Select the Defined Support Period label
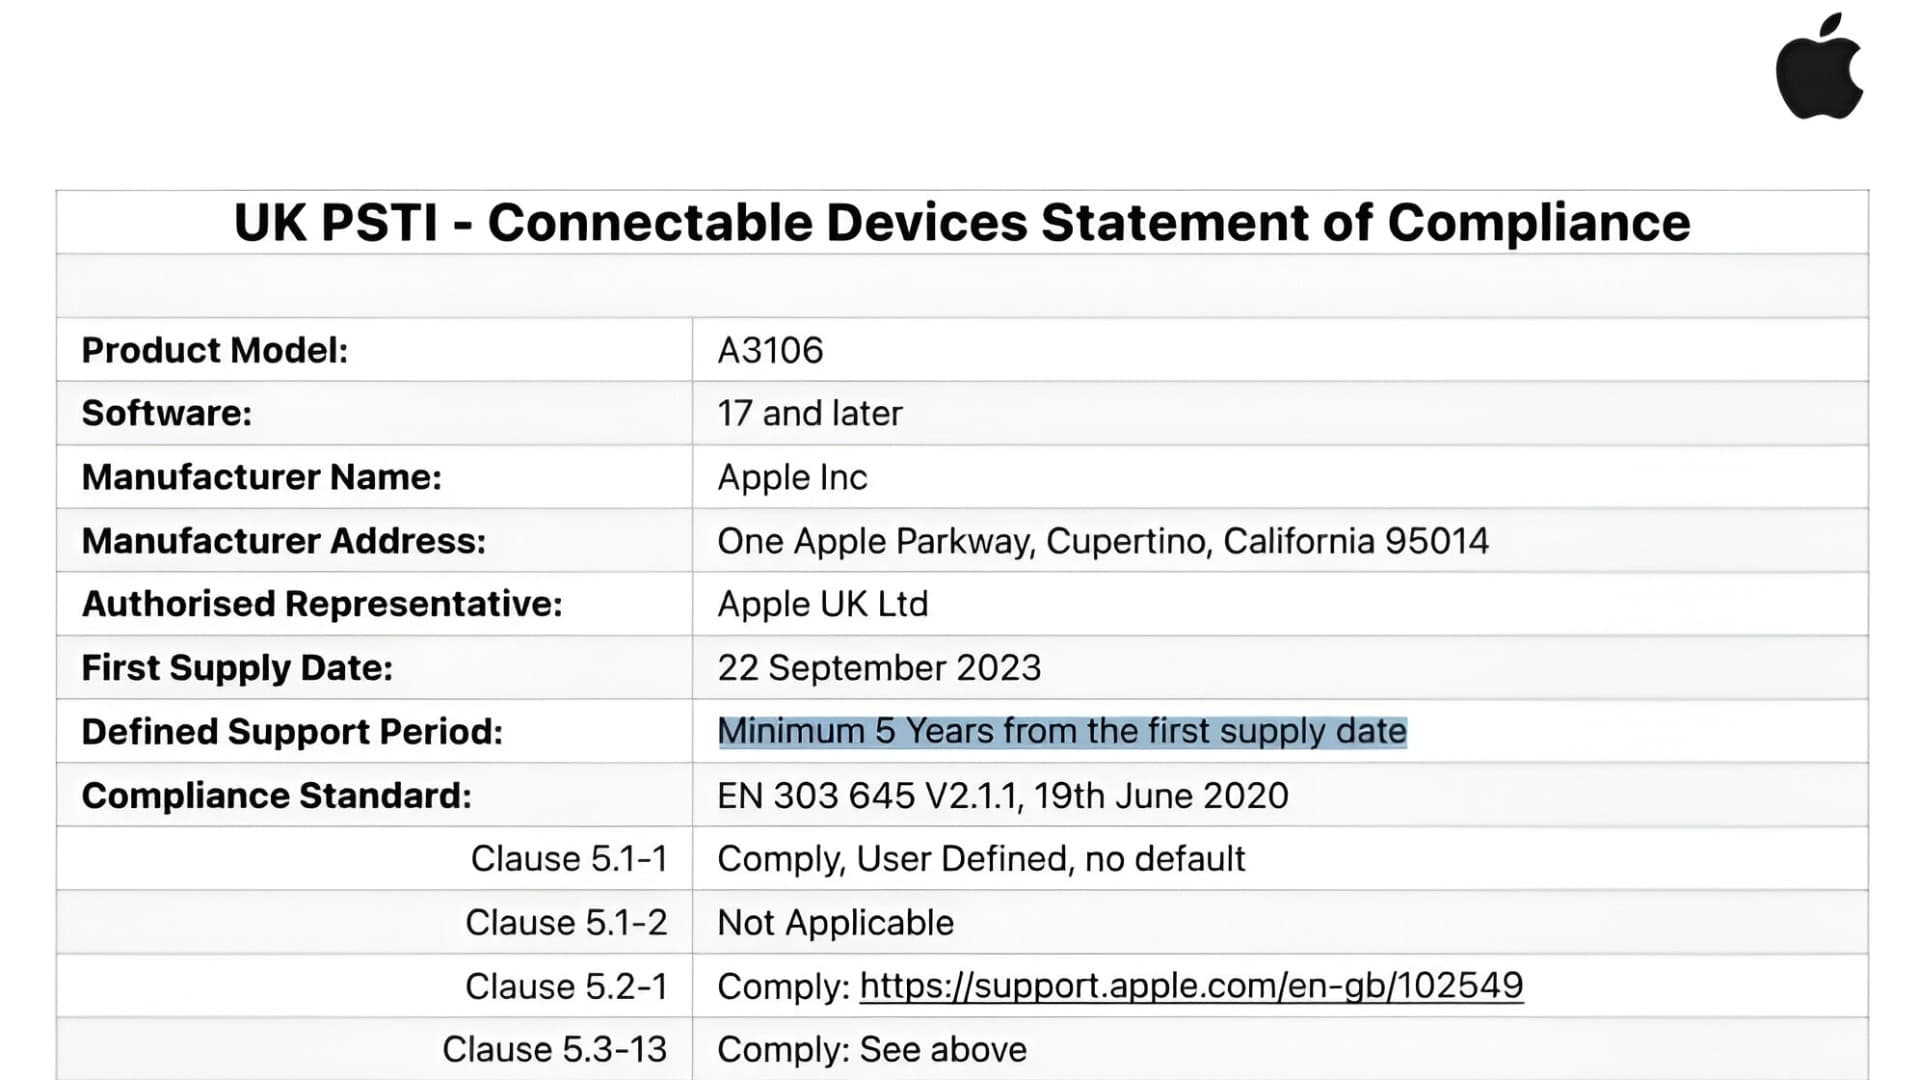This screenshot has height=1080, width=1920. tap(291, 731)
